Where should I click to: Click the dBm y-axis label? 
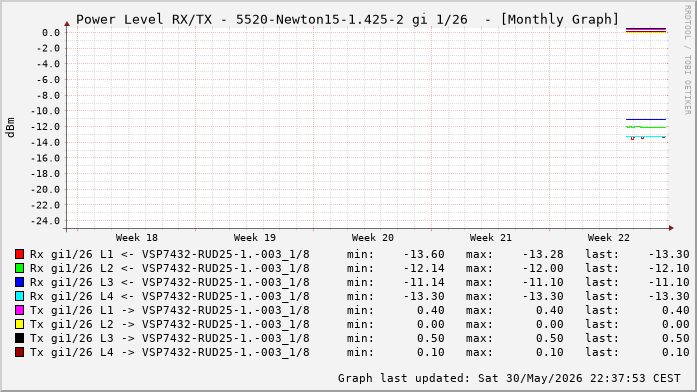coord(10,128)
